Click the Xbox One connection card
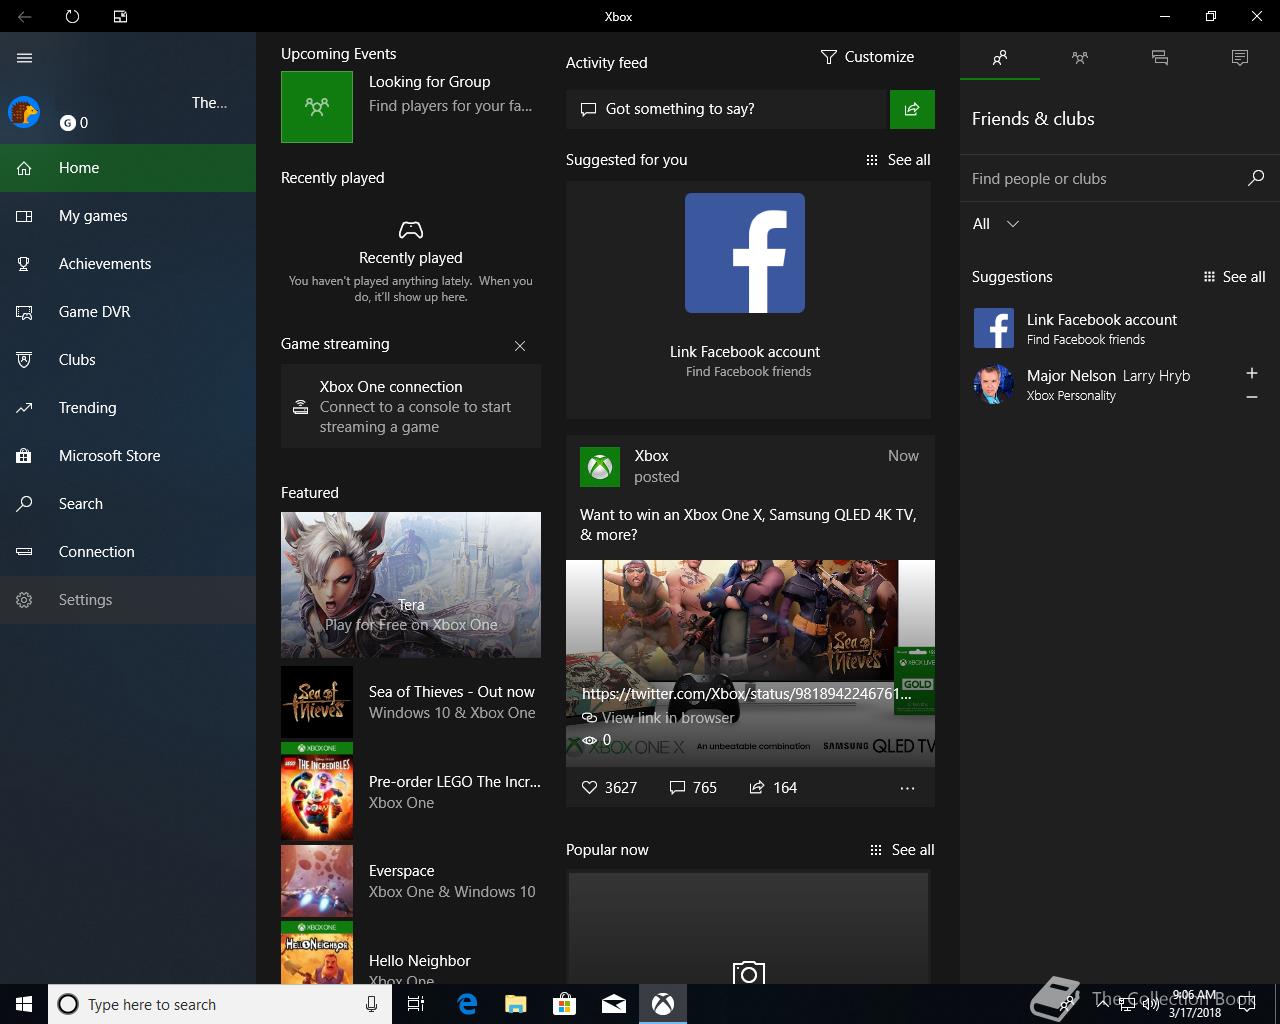This screenshot has width=1280, height=1024. coord(411,406)
